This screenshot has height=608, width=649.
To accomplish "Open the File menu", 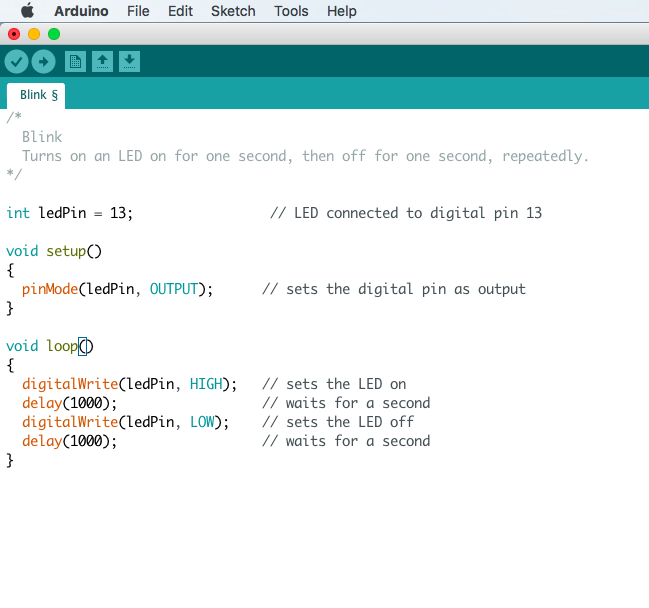I will coord(138,11).
